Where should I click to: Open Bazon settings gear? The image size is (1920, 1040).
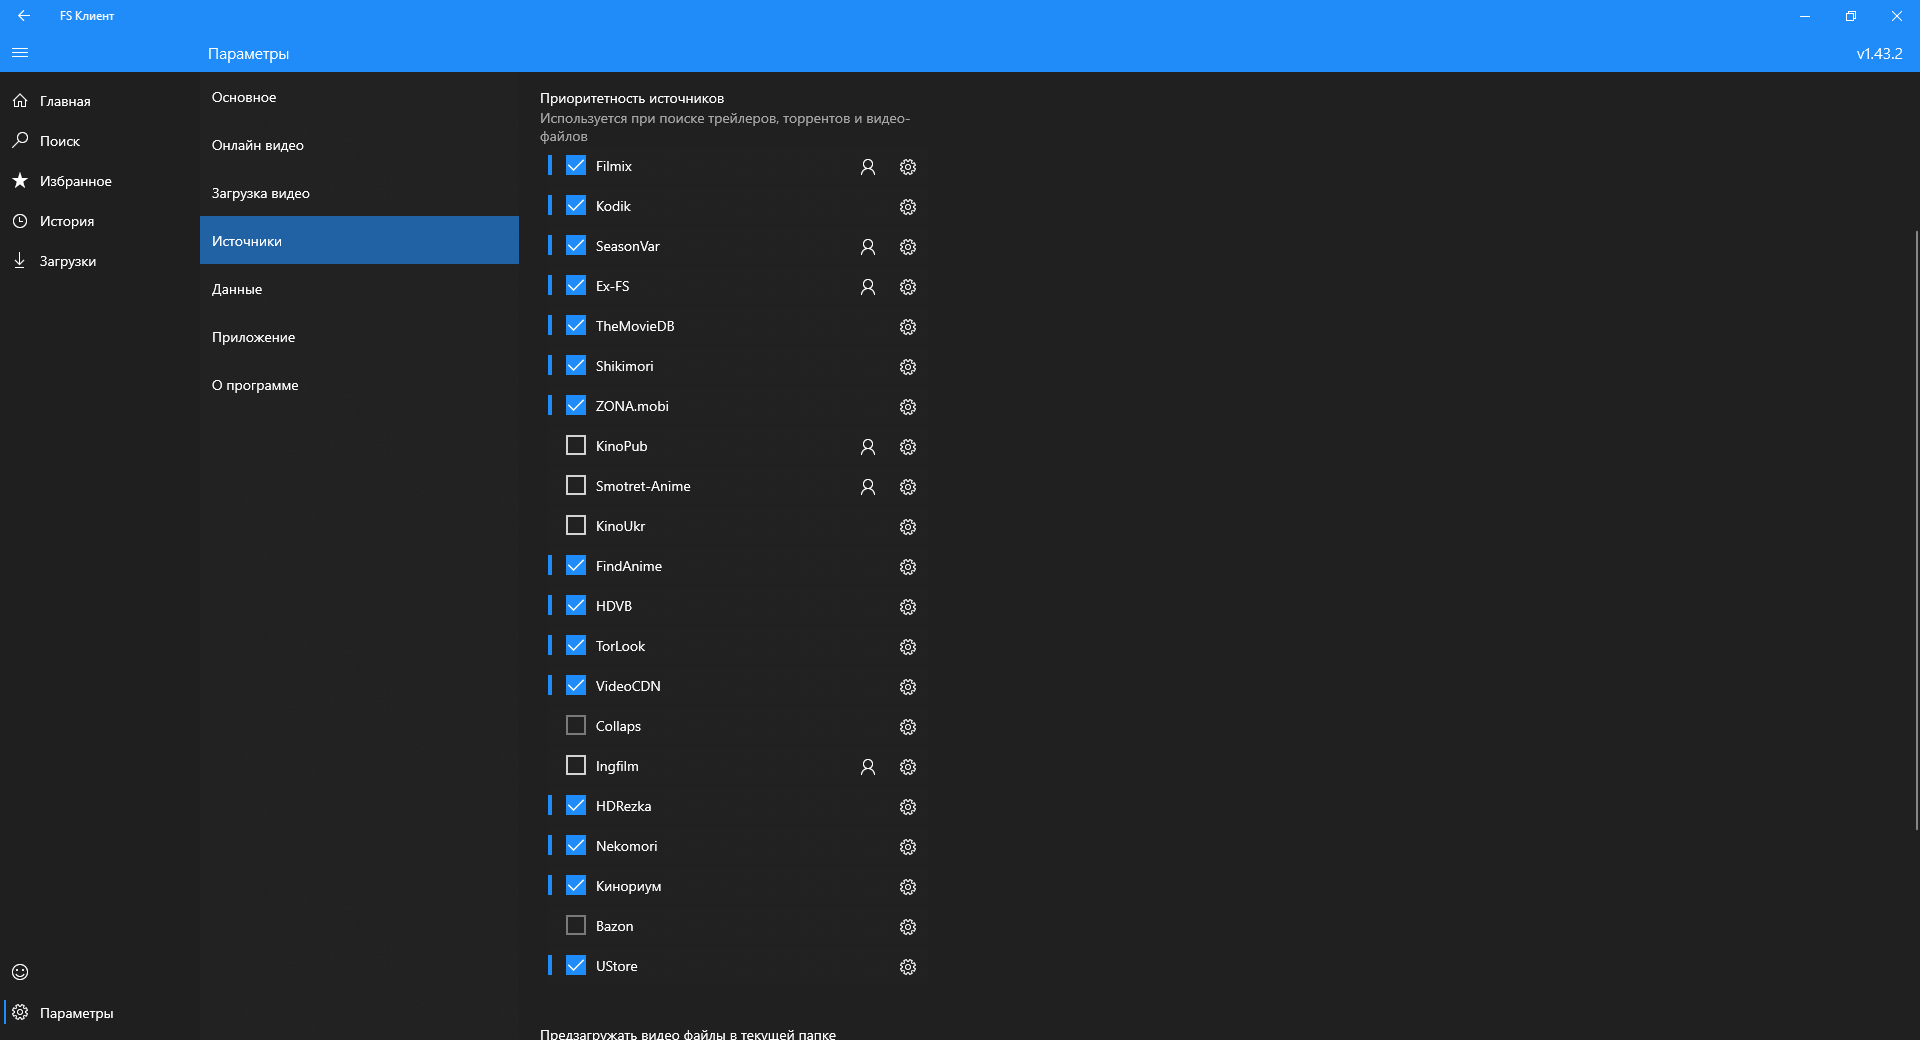(908, 927)
